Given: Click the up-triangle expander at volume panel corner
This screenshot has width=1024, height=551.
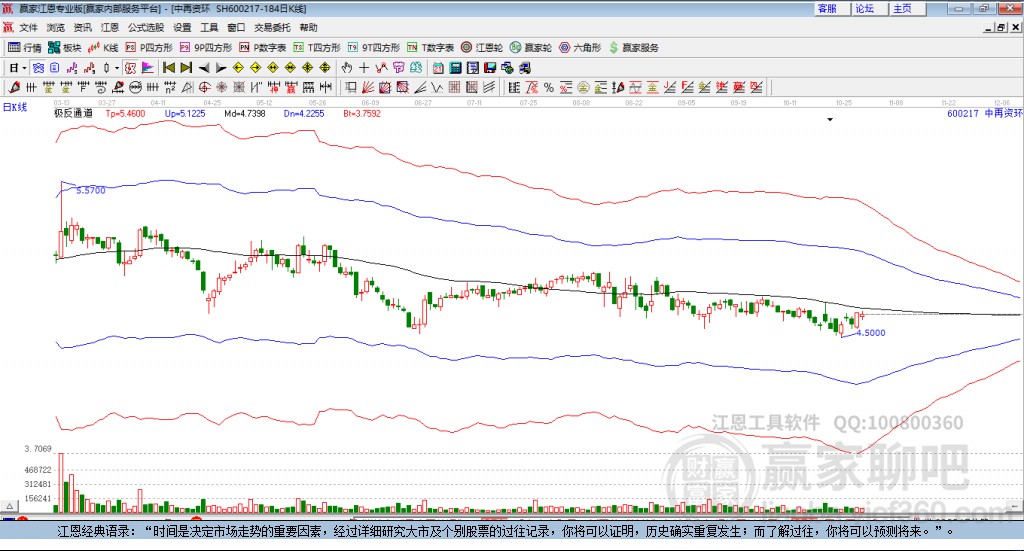Looking at the screenshot, I should [9, 506].
